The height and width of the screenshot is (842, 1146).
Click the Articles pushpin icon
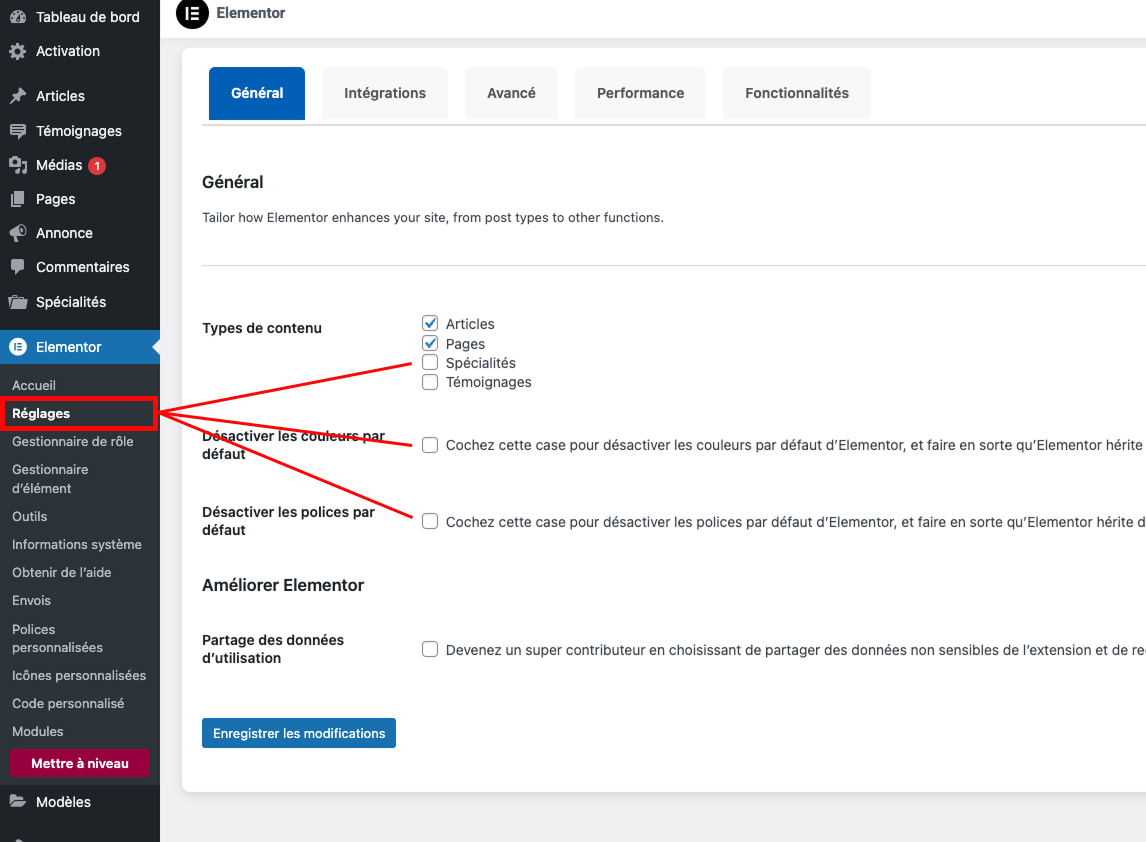18,96
